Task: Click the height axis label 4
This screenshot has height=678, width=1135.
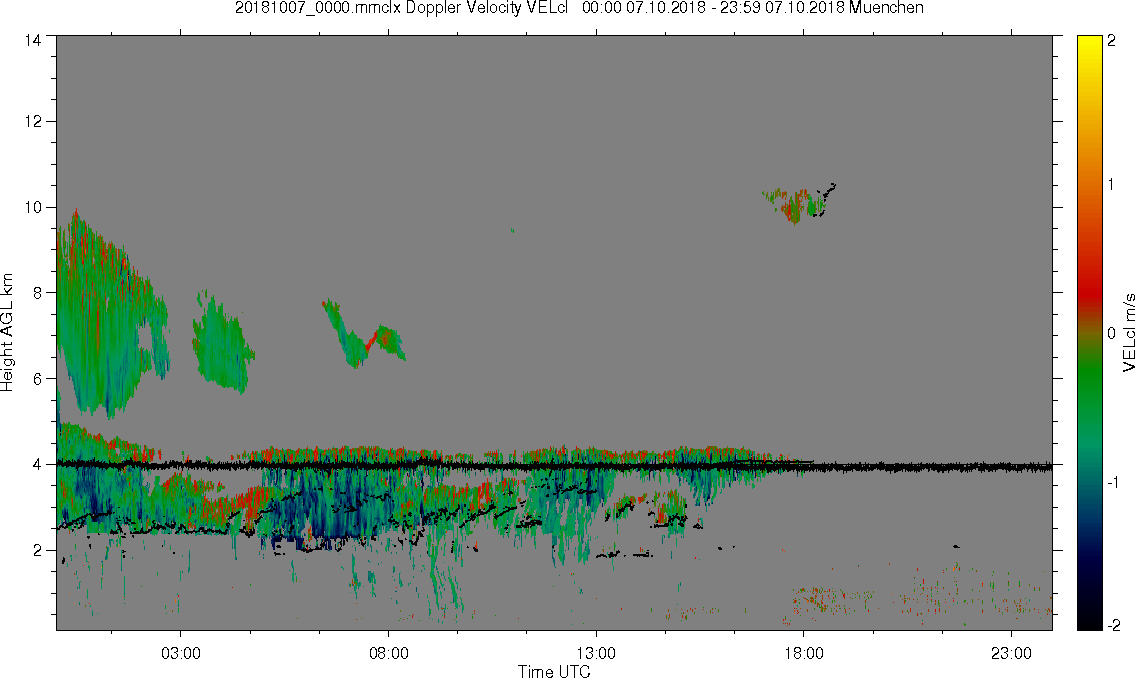Action: point(38,465)
